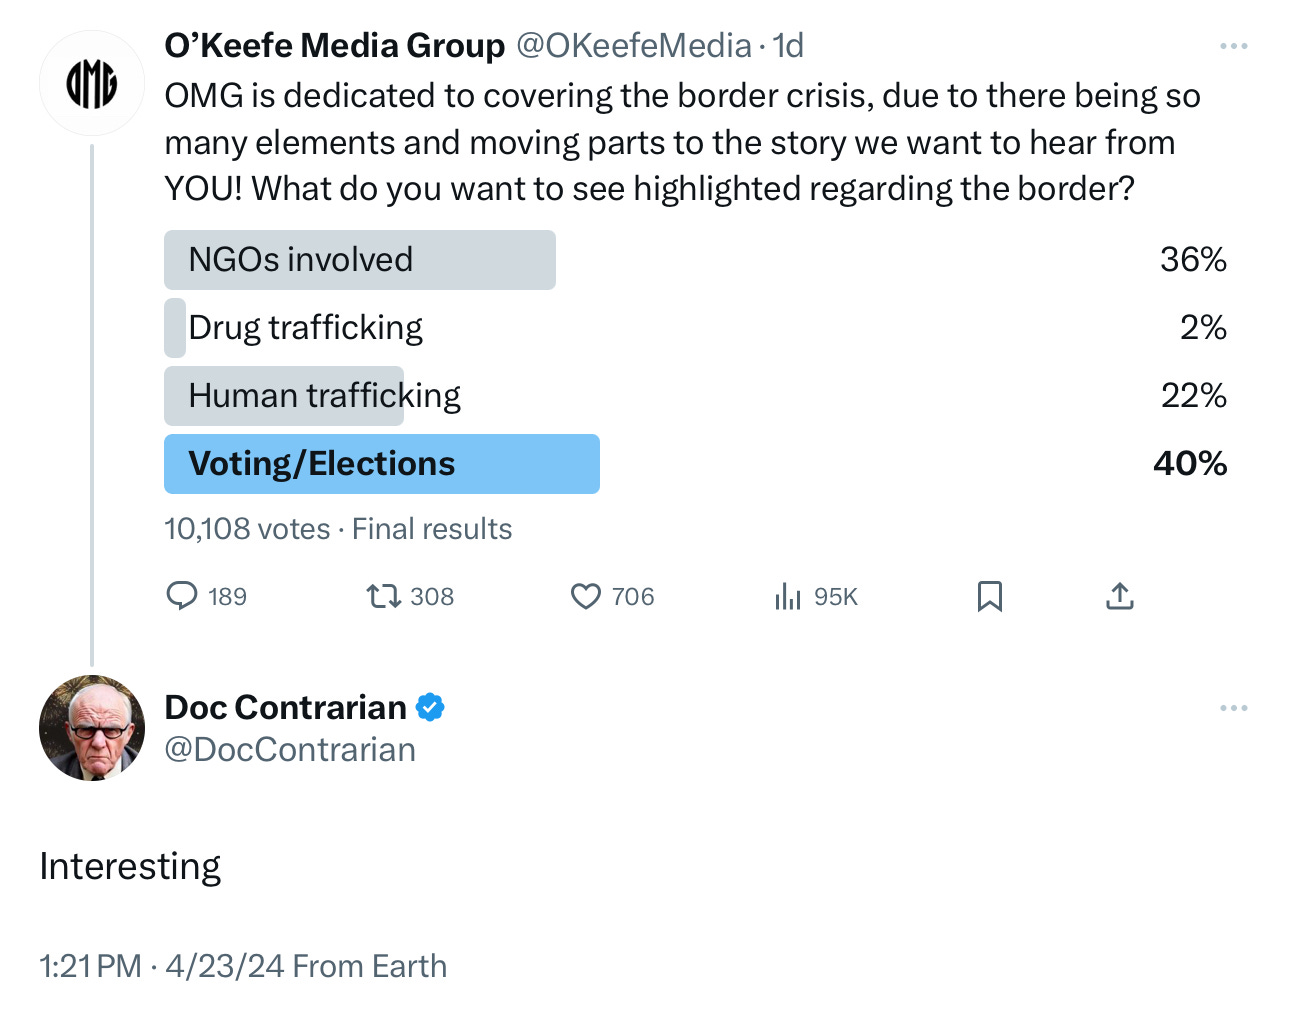Open more options on Doc Contrarian's post
This screenshot has width=1292, height=1013.
pos(1233,708)
